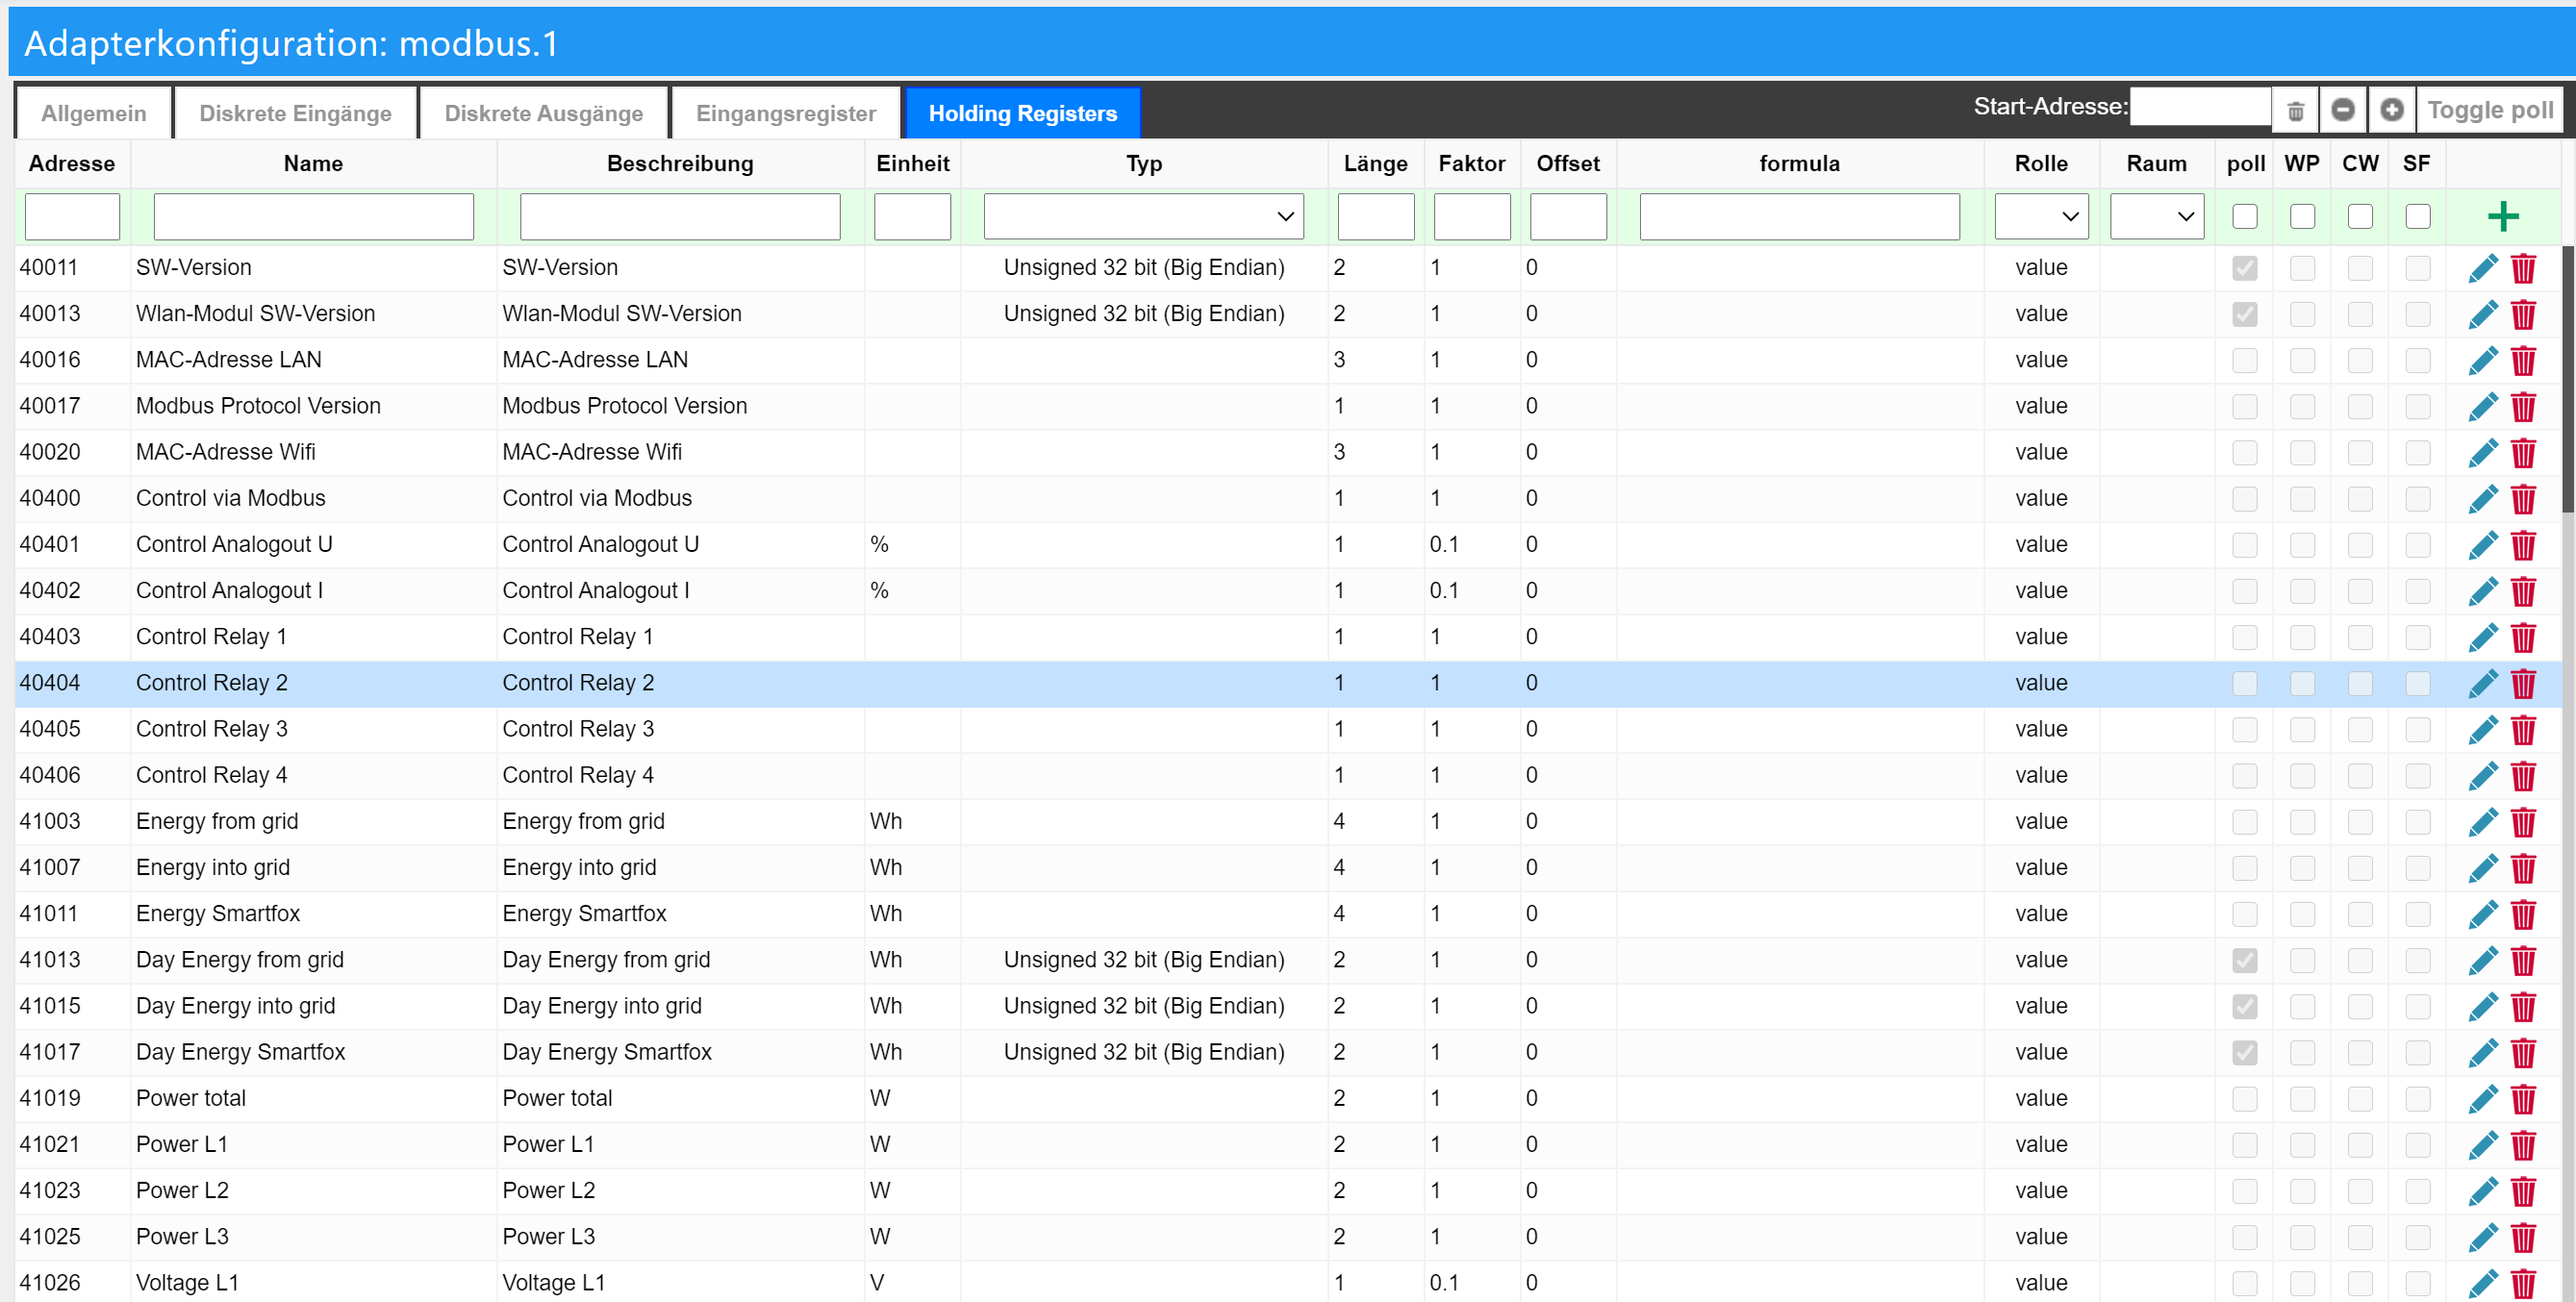Click the Offset filter input
The image size is (2576, 1302).
[x=1567, y=216]
